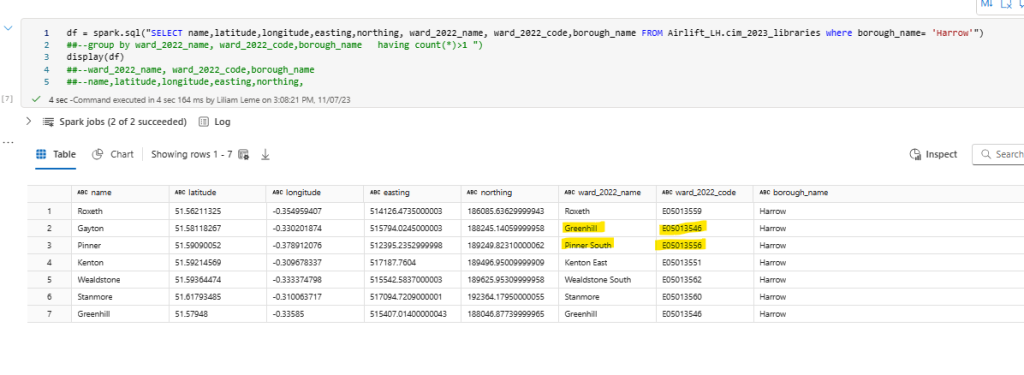Click the execution status message text

tap(200, 100)
